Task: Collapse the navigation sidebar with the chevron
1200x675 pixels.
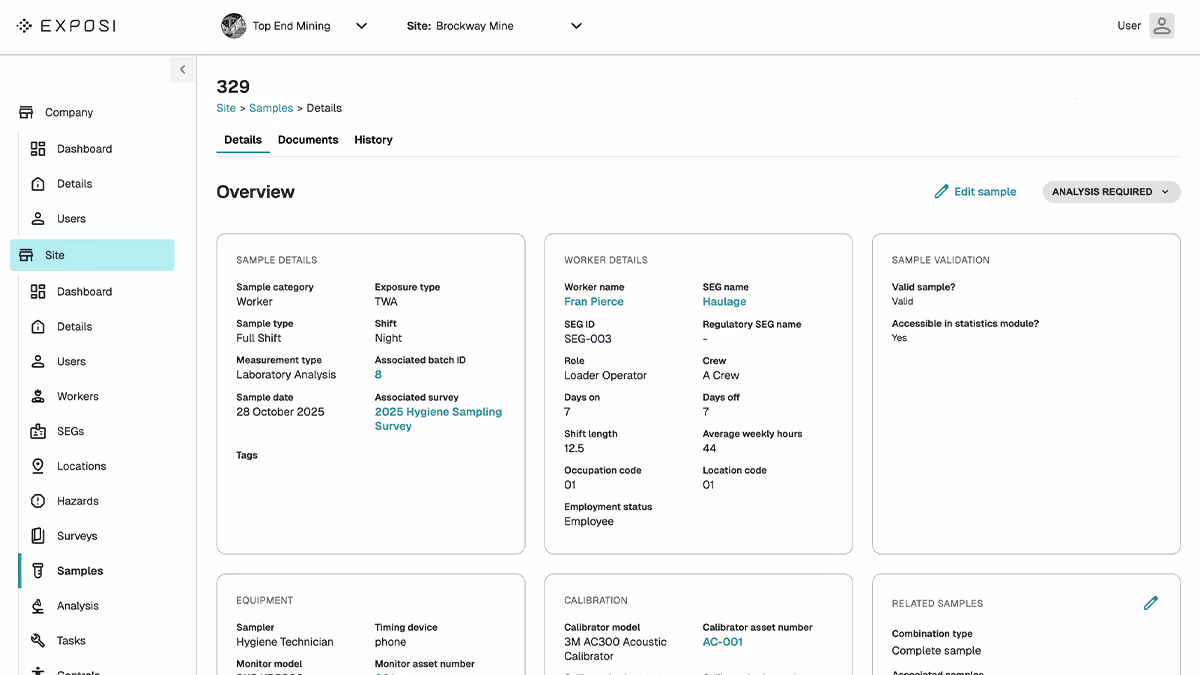Action: point(182,69)
